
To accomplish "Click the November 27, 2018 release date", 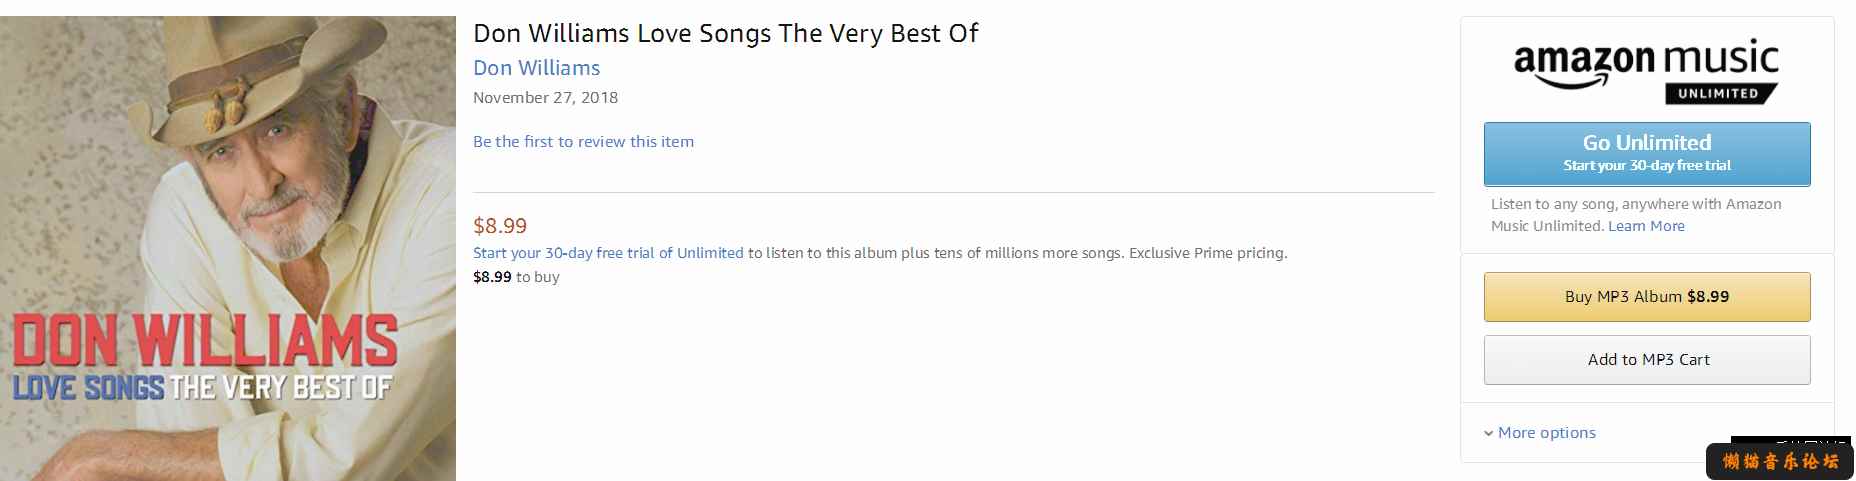I will coord(545,98).
